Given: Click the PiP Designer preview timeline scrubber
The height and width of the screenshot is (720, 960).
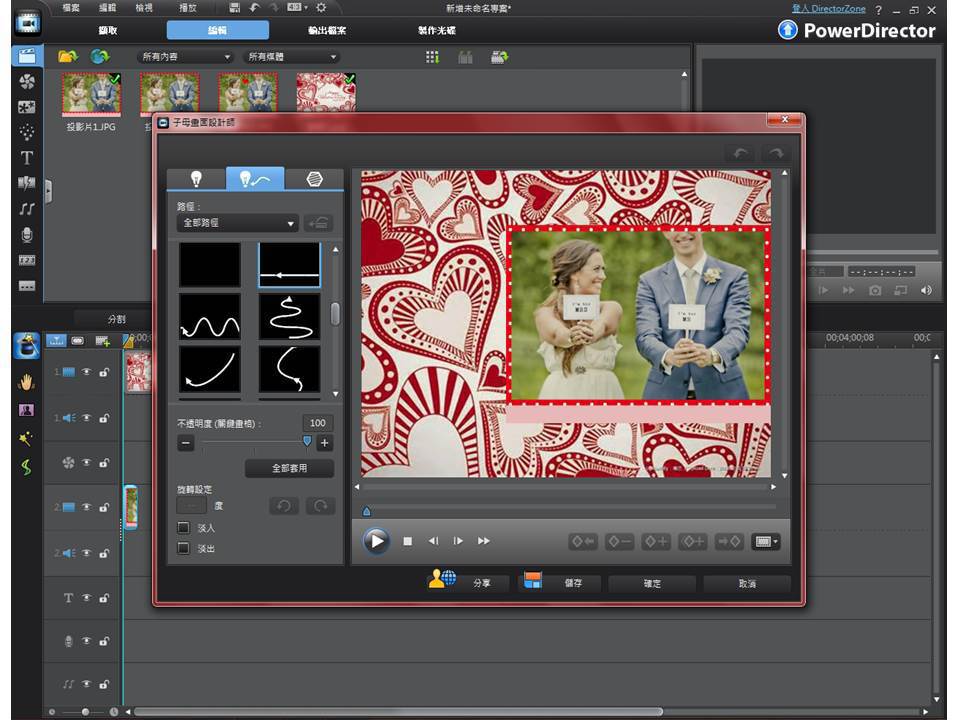Looking at the screenshot, I should tap(366, 511).
